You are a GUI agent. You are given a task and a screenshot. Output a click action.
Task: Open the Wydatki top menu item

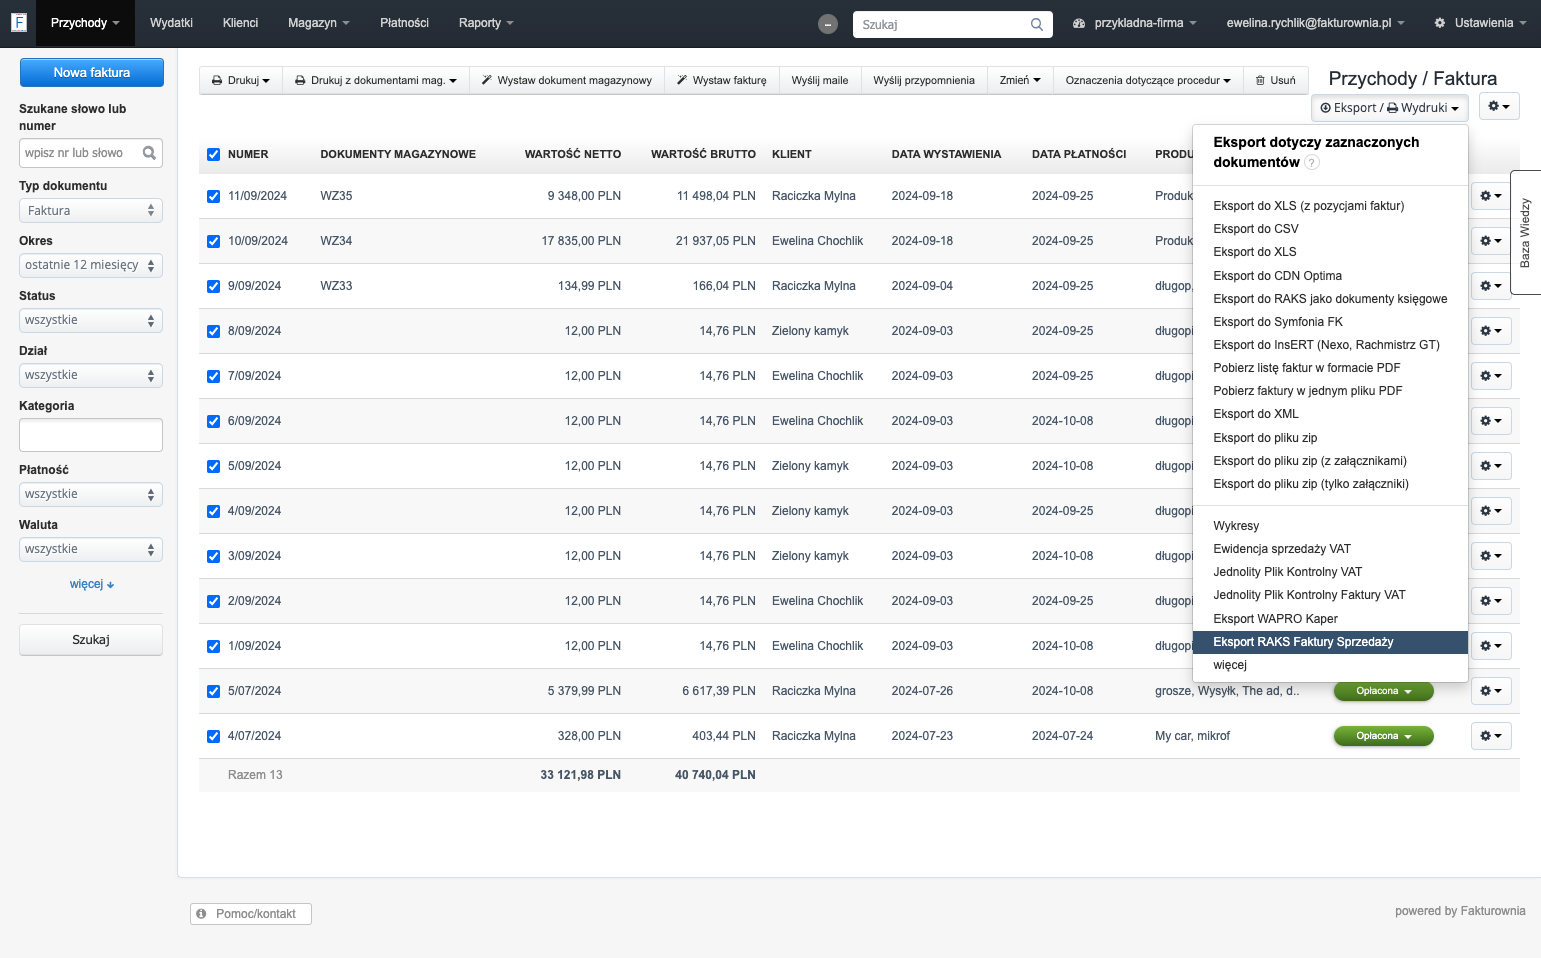(x=171, y=23)
